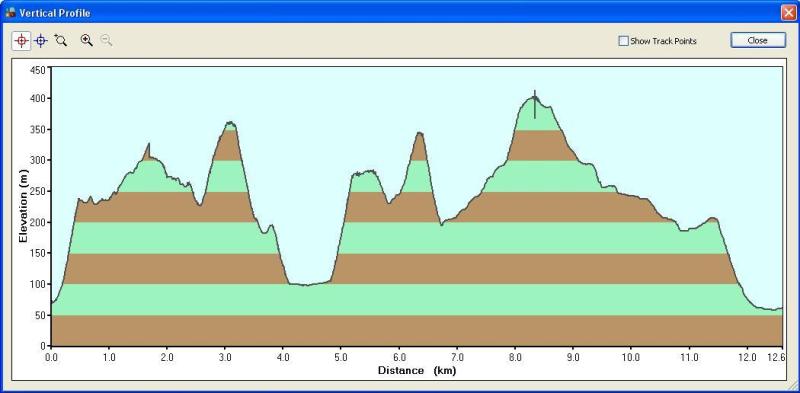
Task: Zoom in with the plus magnifier
Action: tap(87, 41)
